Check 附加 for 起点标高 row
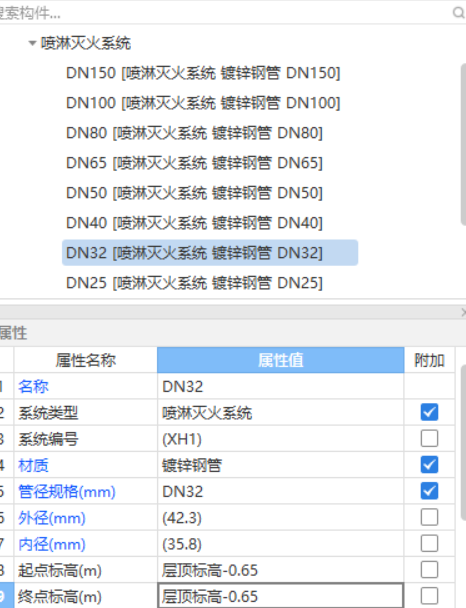Image resolution: width=466 pixels, height=608 pixels. tap(429, 570)
